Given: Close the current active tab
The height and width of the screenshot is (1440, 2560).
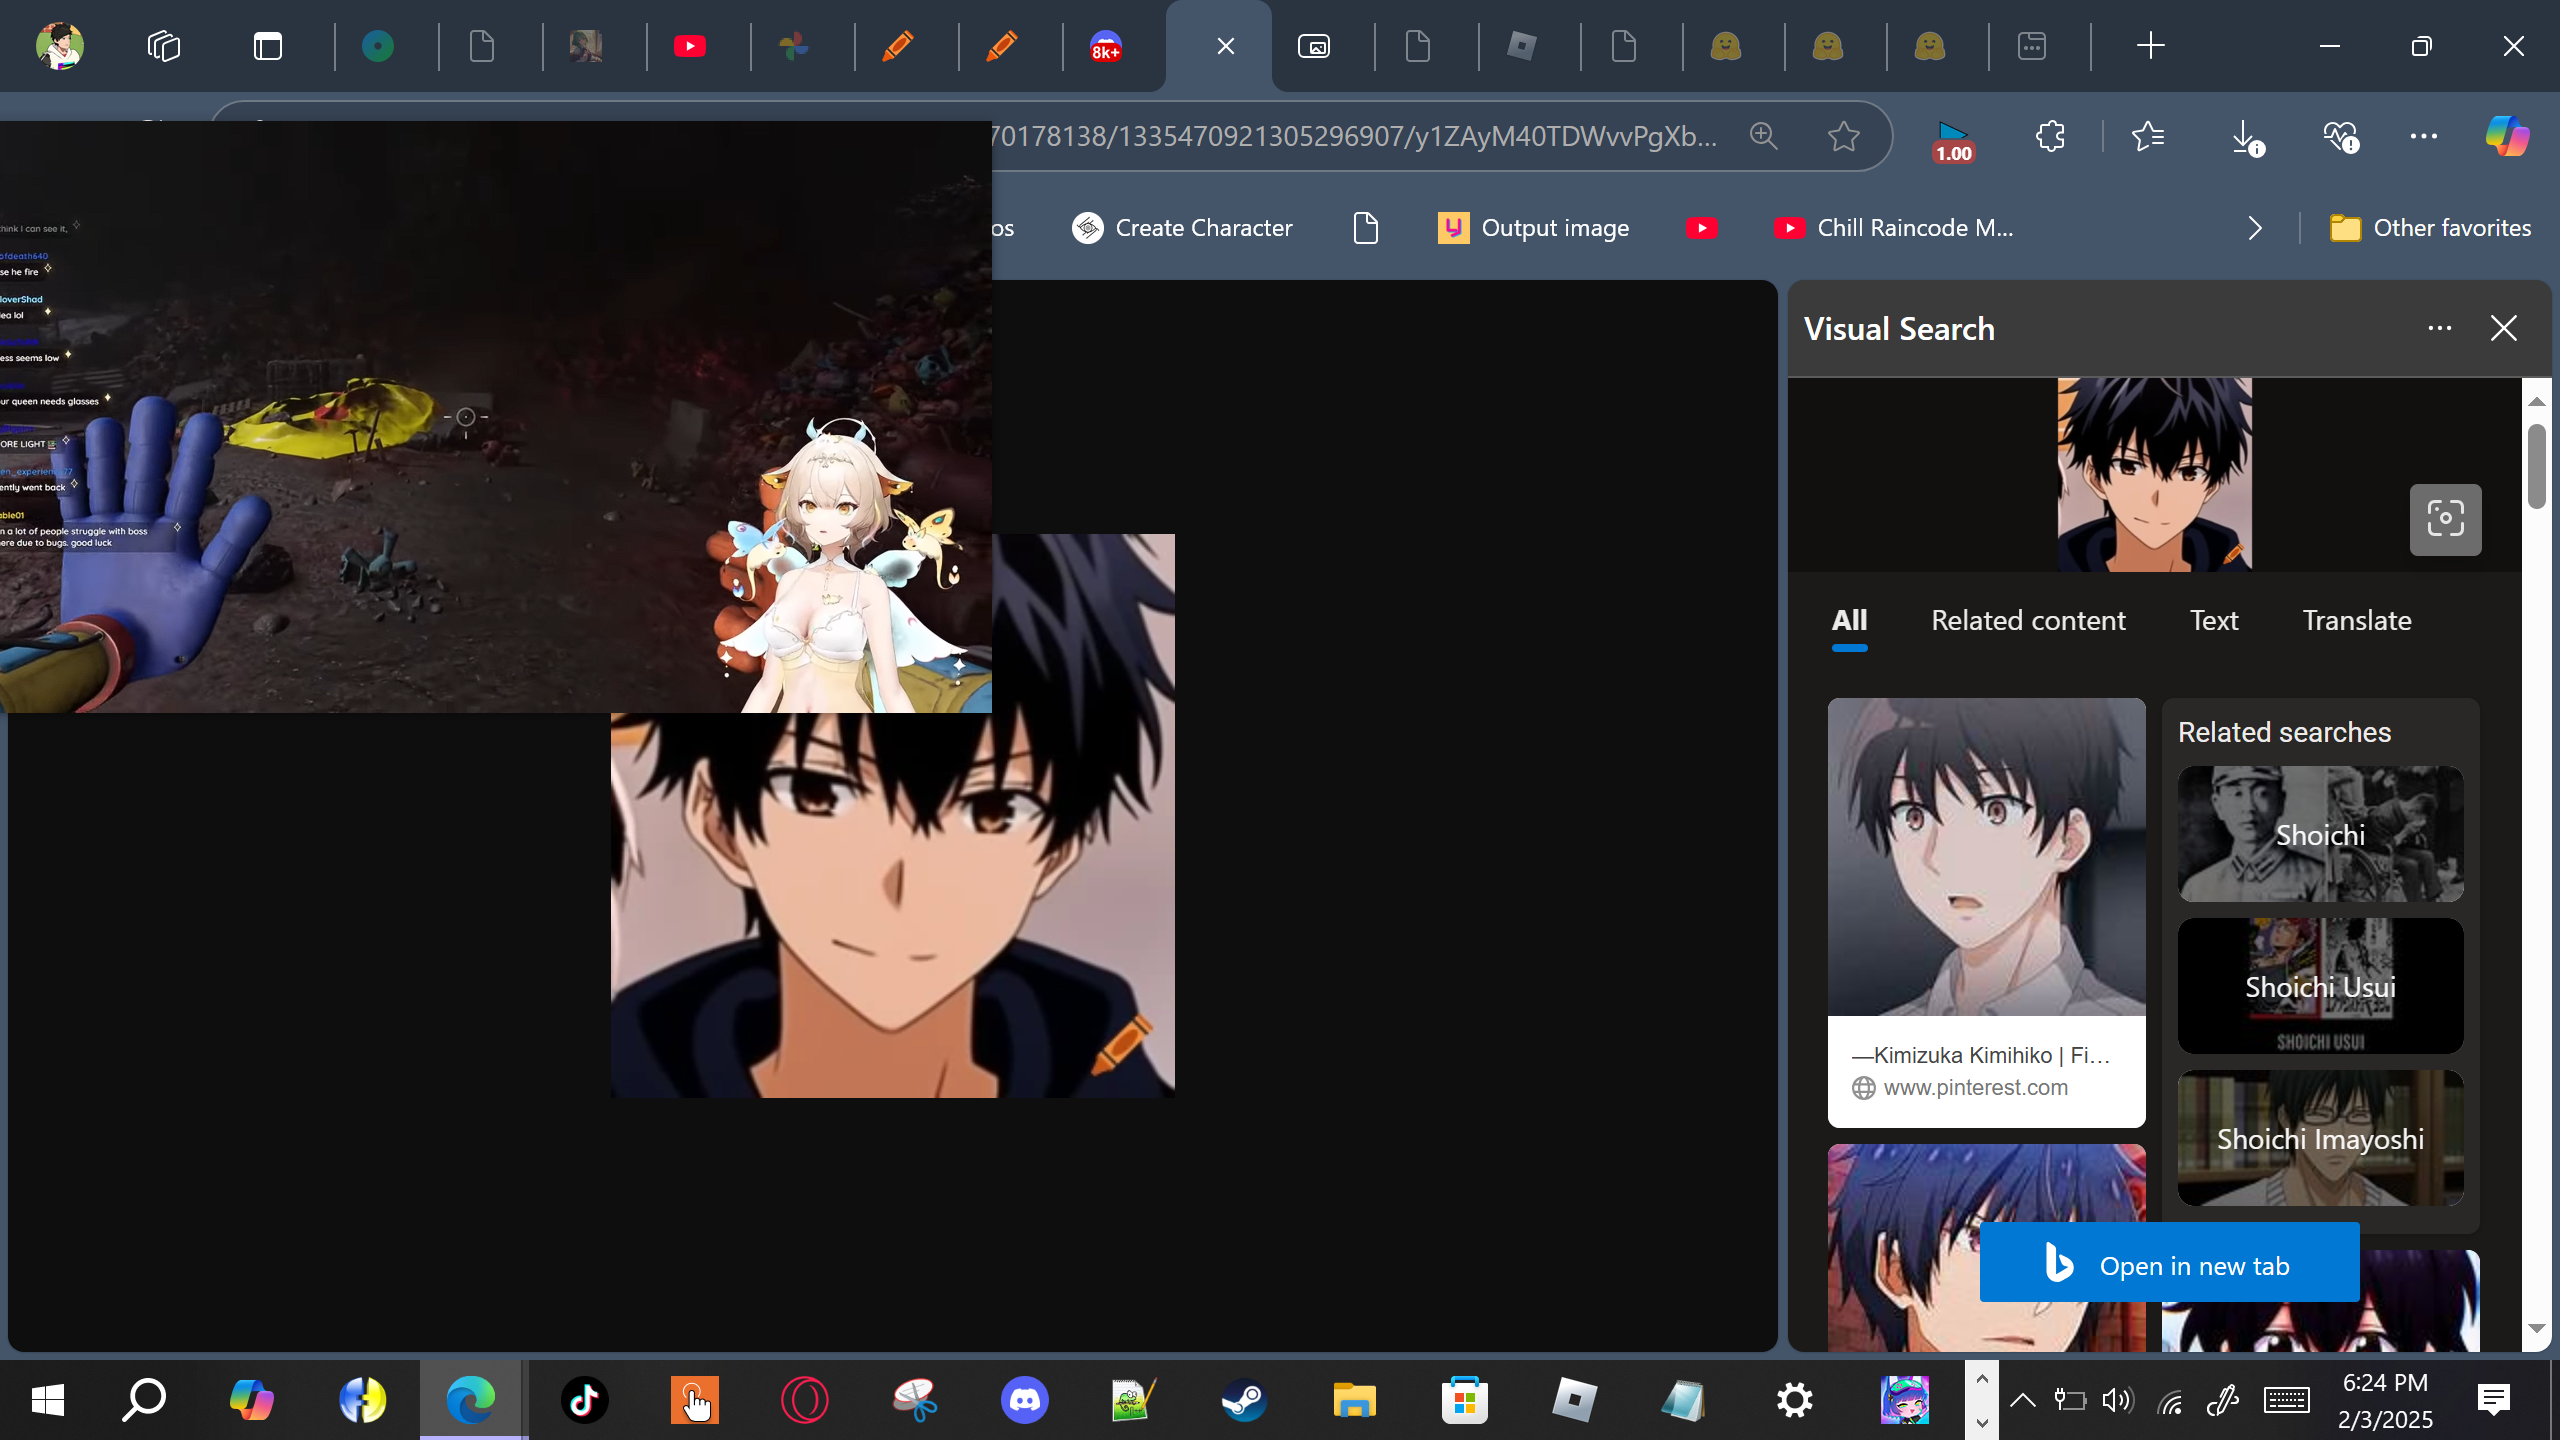Looking at the screenshot, I should pyautogui.click(x=1226, y=46).
